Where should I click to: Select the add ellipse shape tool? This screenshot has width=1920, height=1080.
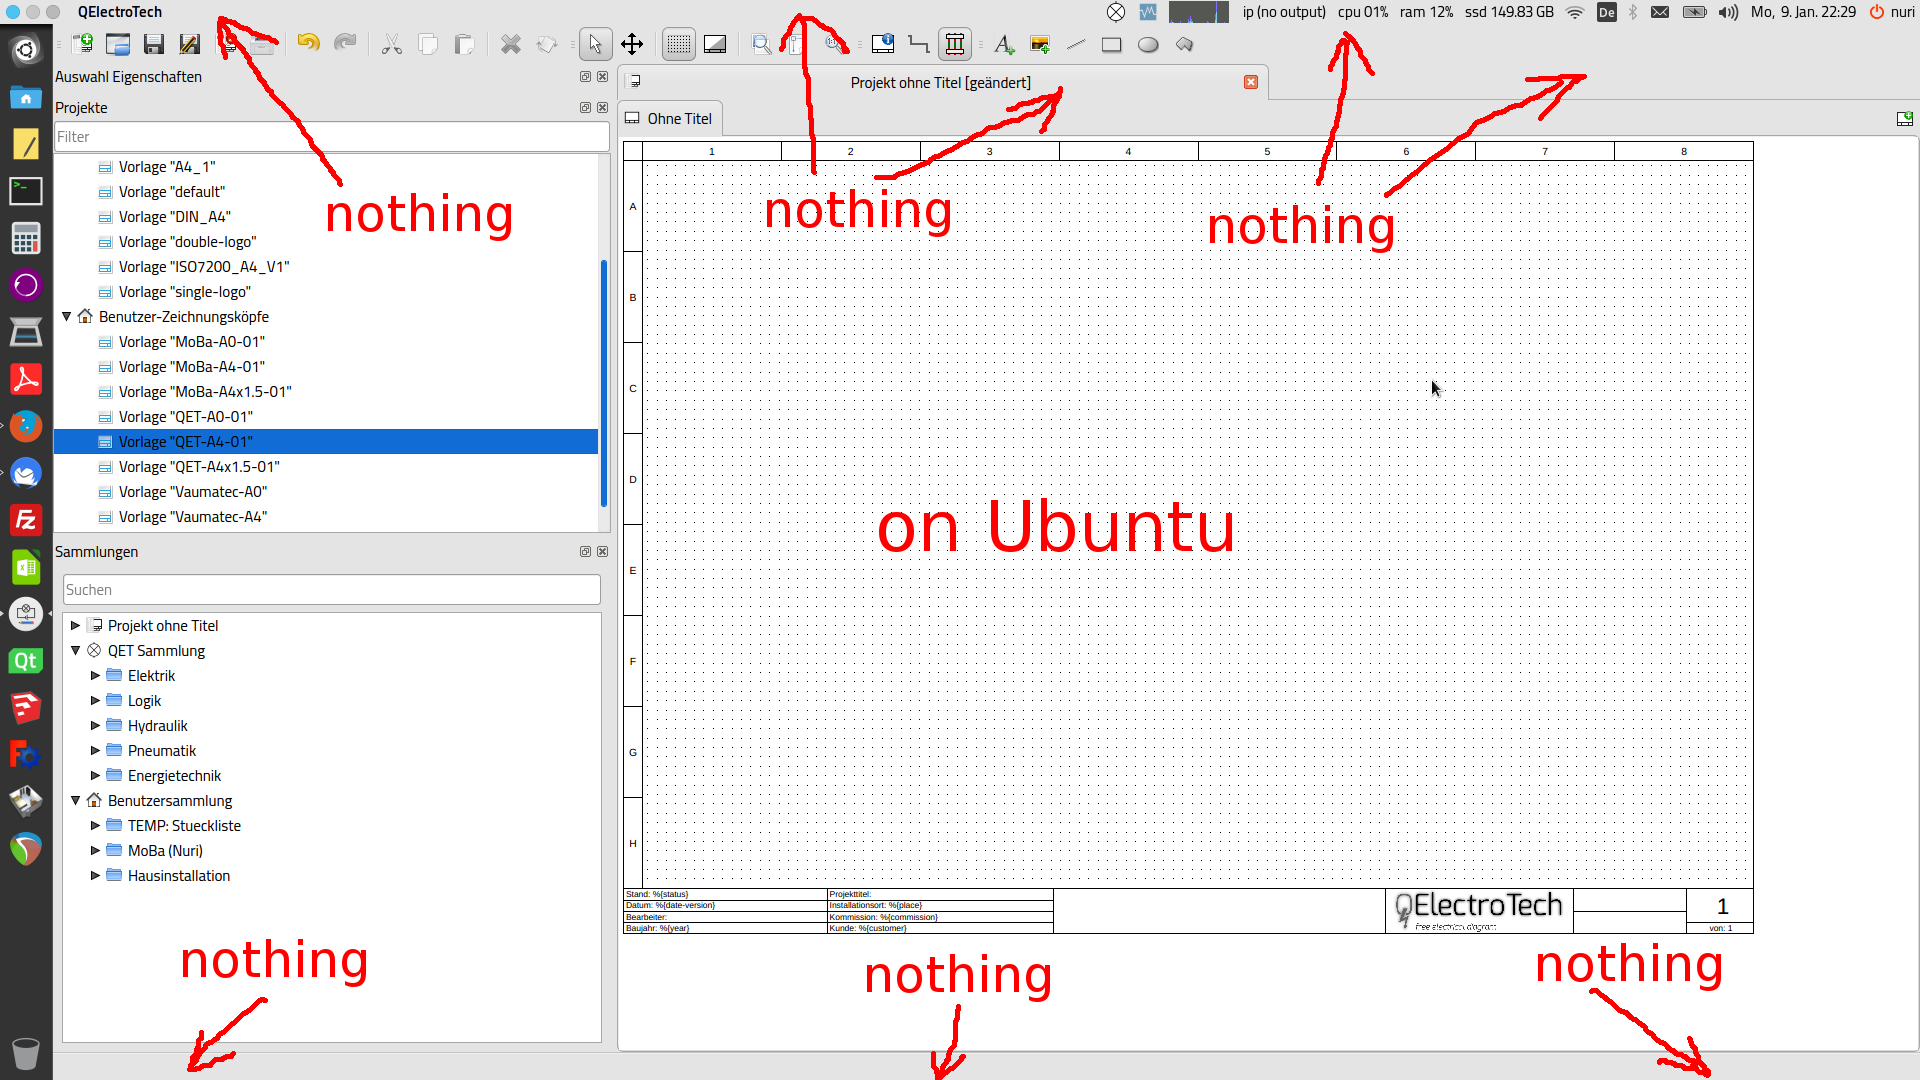coord(1148,44)
